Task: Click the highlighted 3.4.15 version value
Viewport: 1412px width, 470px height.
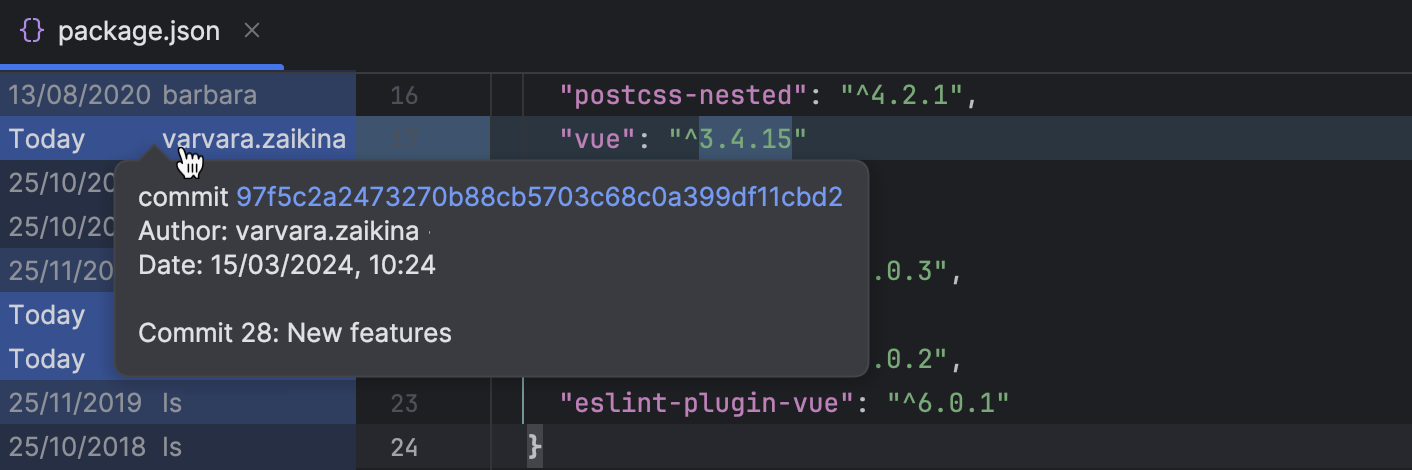Action: (745, 140)
